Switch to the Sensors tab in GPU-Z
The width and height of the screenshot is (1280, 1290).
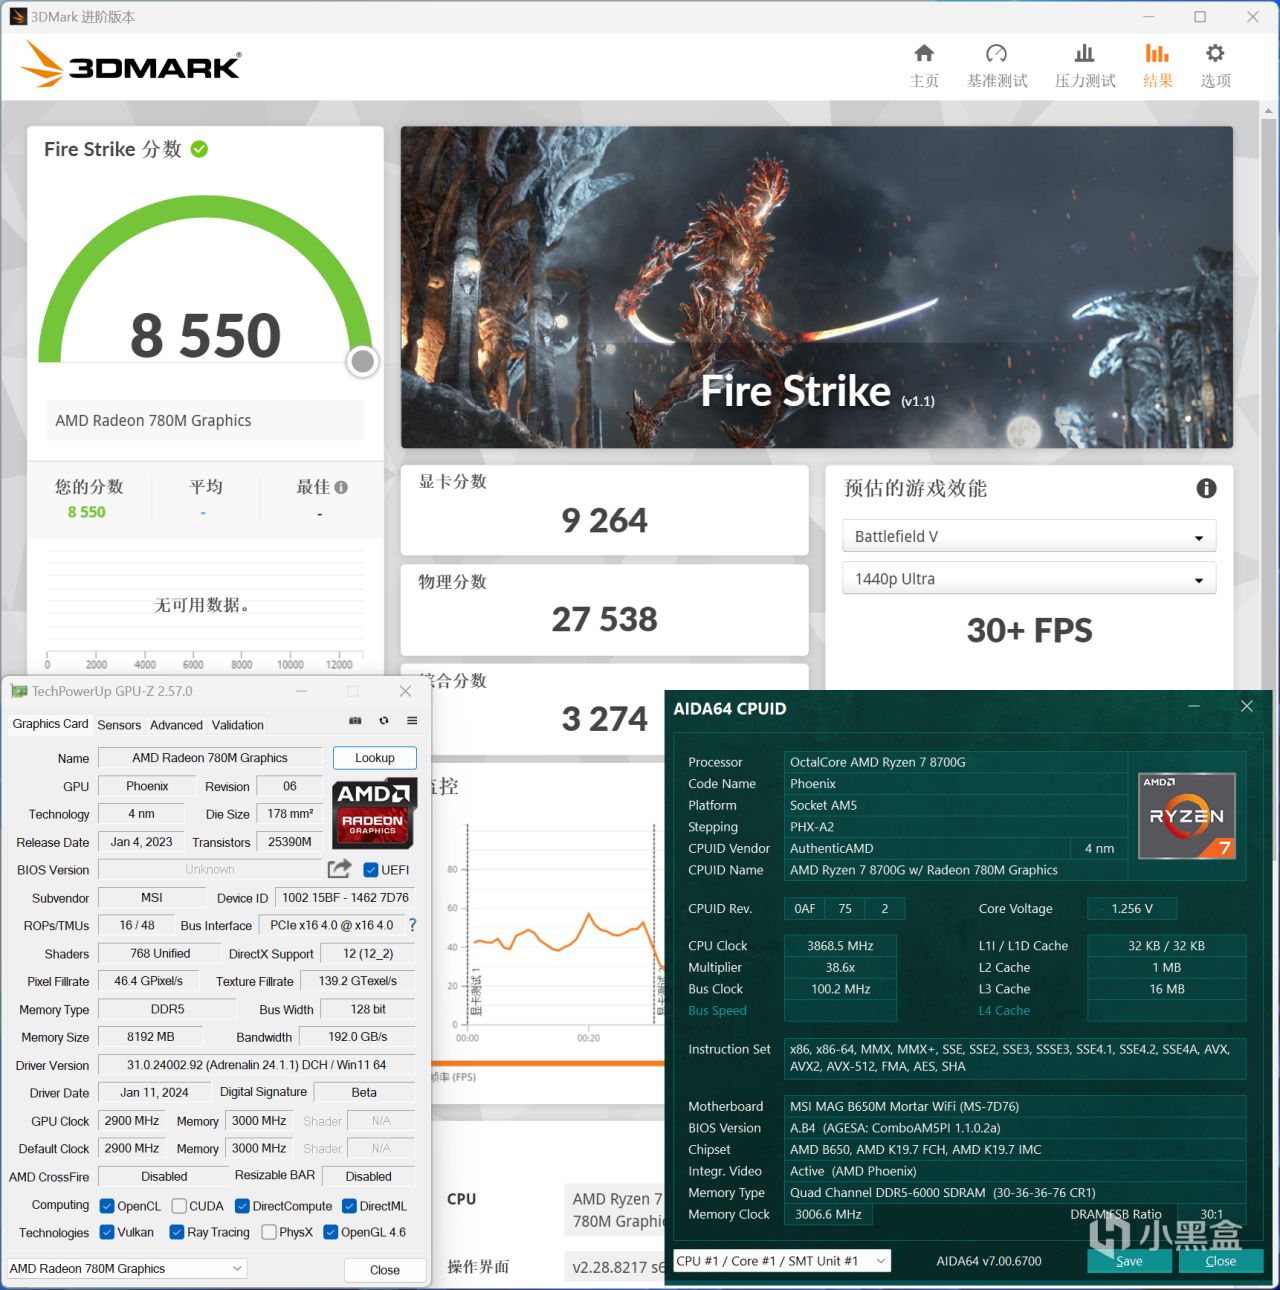pyautogui.click(x=119, y=725)
